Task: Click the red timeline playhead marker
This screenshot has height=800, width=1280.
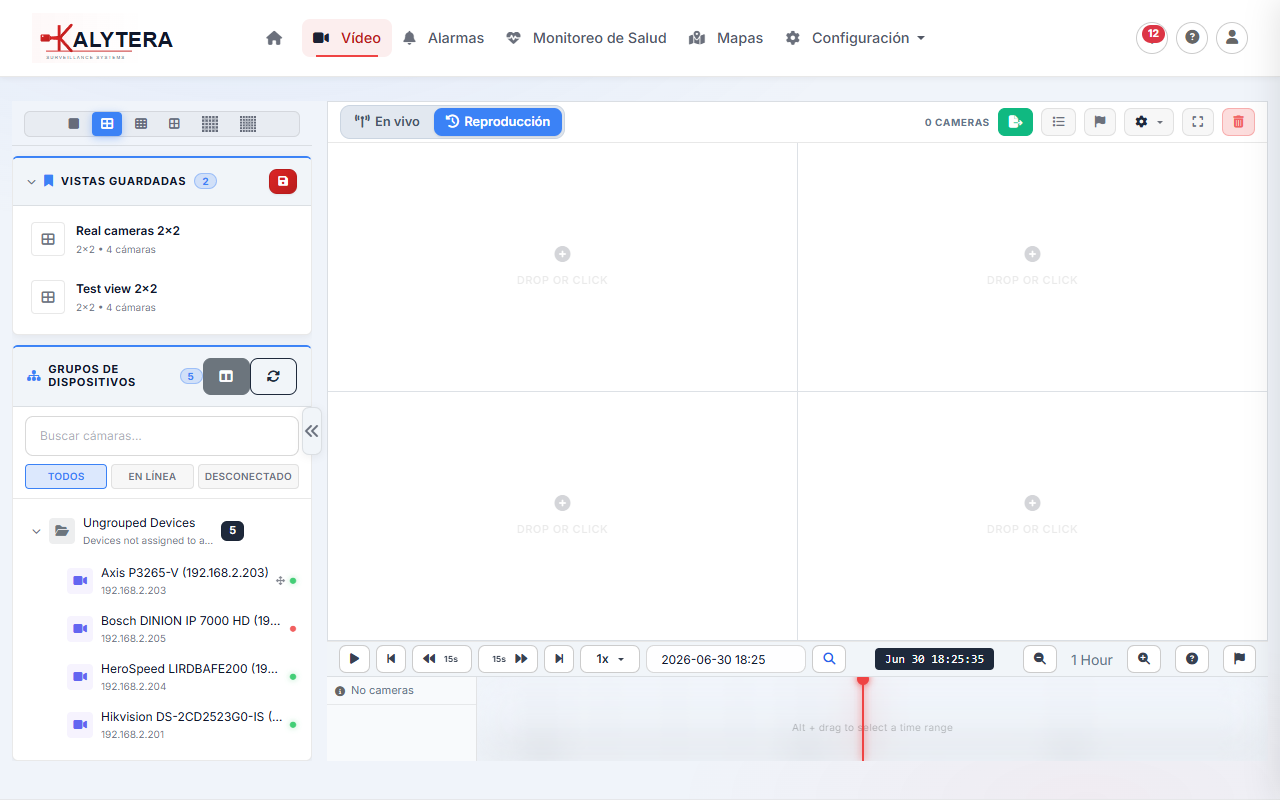Action: (x=863, y=681)
